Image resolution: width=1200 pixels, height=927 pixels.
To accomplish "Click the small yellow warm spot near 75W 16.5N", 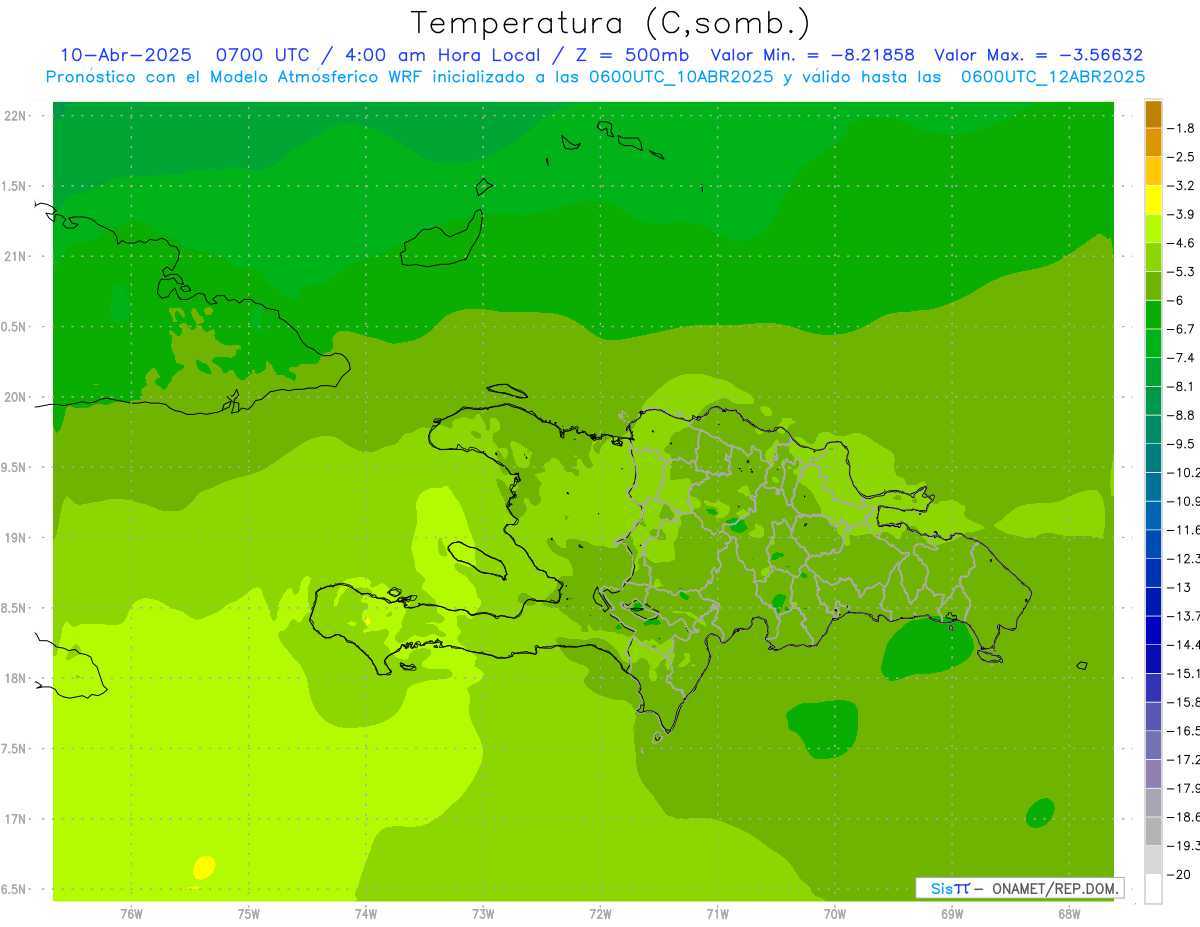I will click(x=204, y=867).
